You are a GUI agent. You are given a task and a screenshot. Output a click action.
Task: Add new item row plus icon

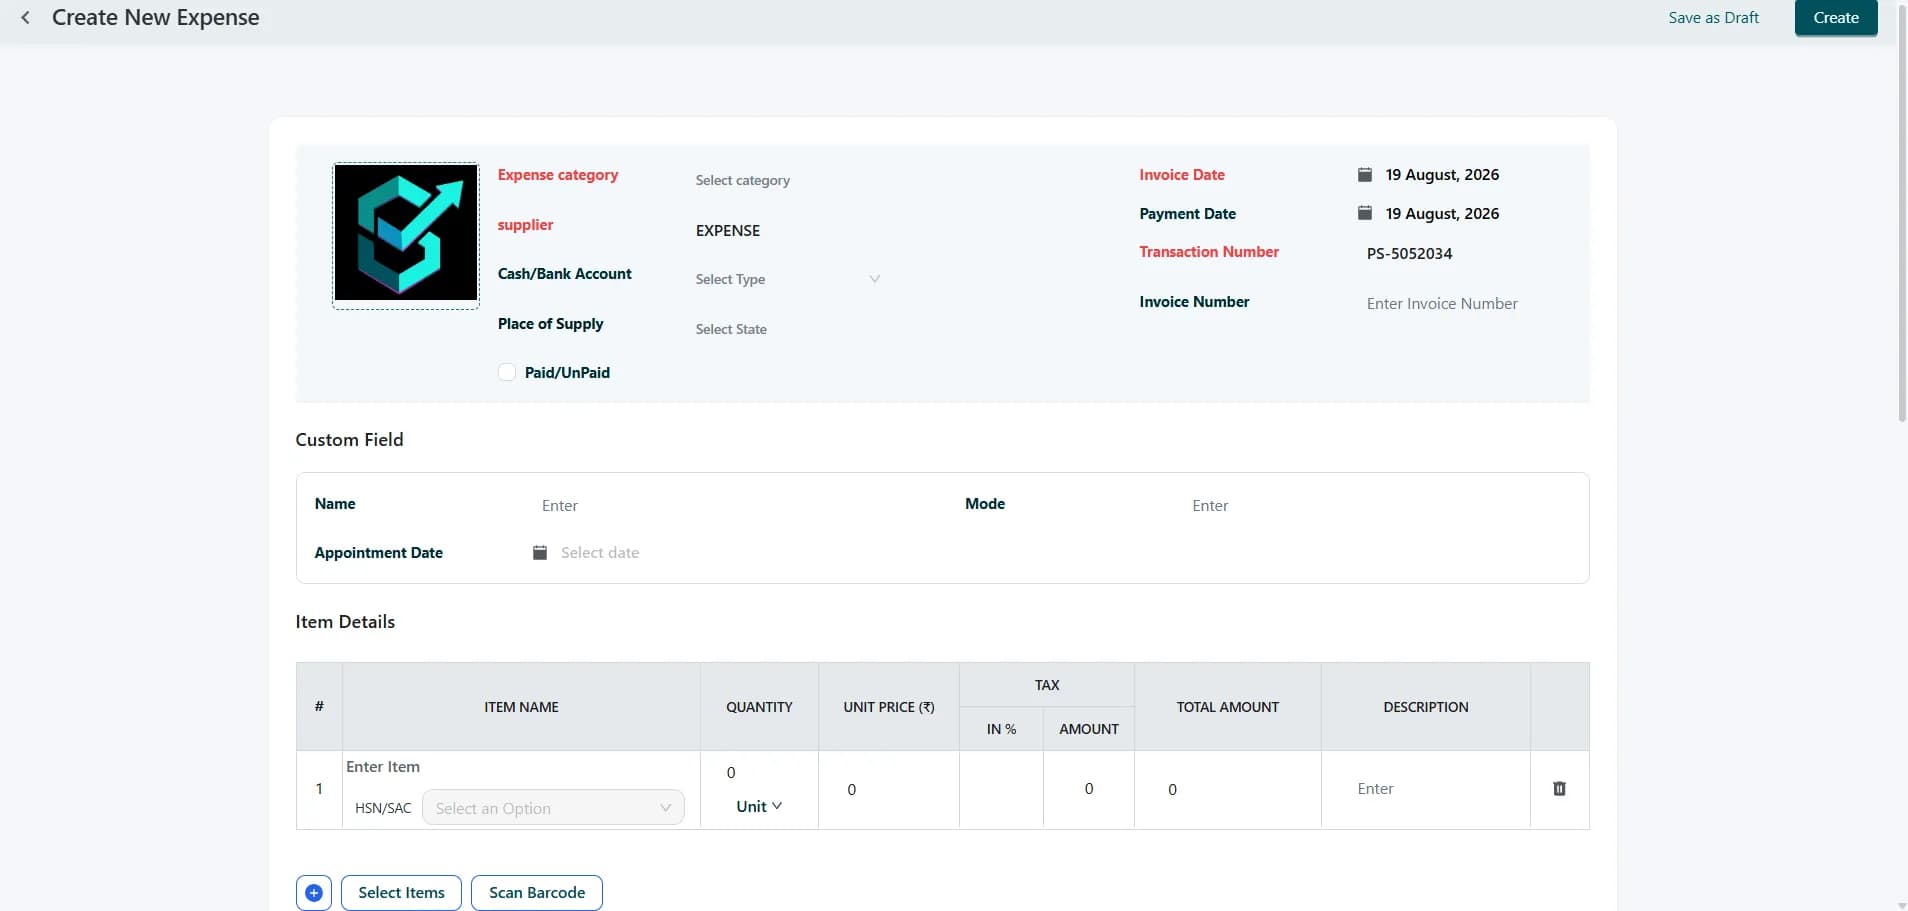314,893
